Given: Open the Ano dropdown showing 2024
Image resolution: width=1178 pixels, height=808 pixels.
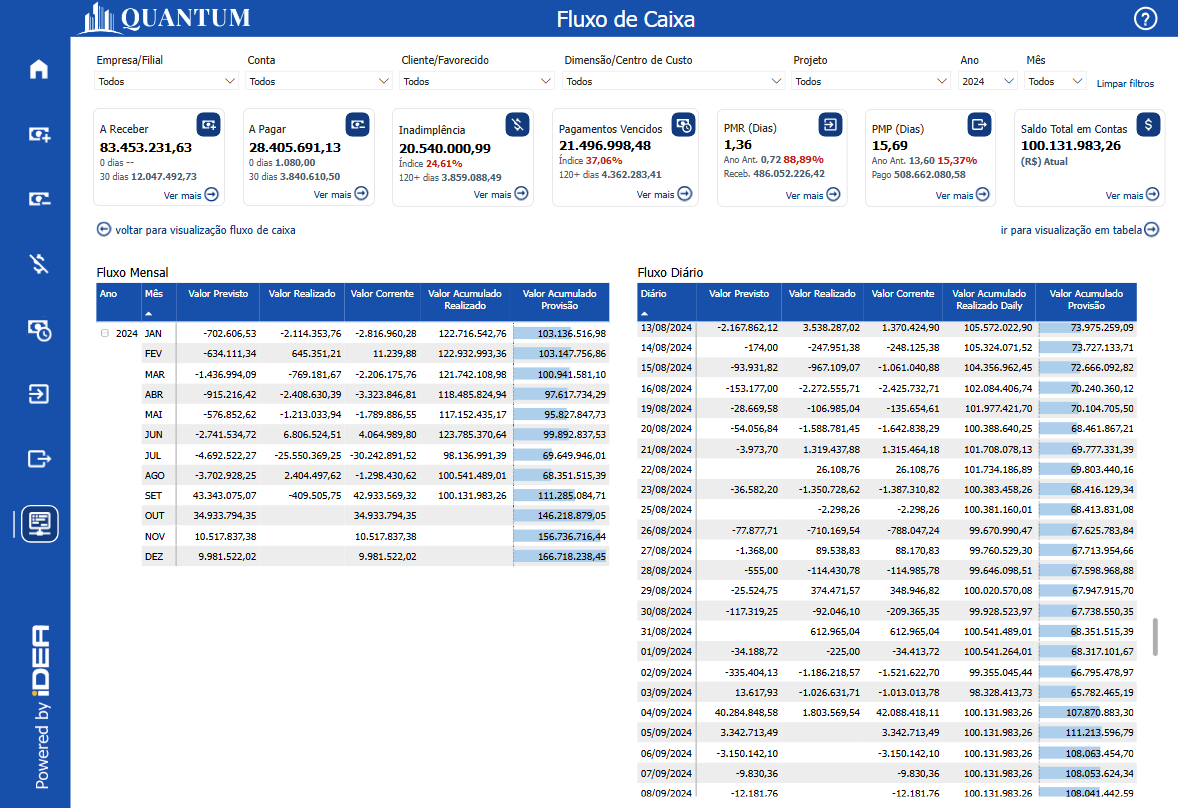Looking at the screenshot, I should 987,82.
